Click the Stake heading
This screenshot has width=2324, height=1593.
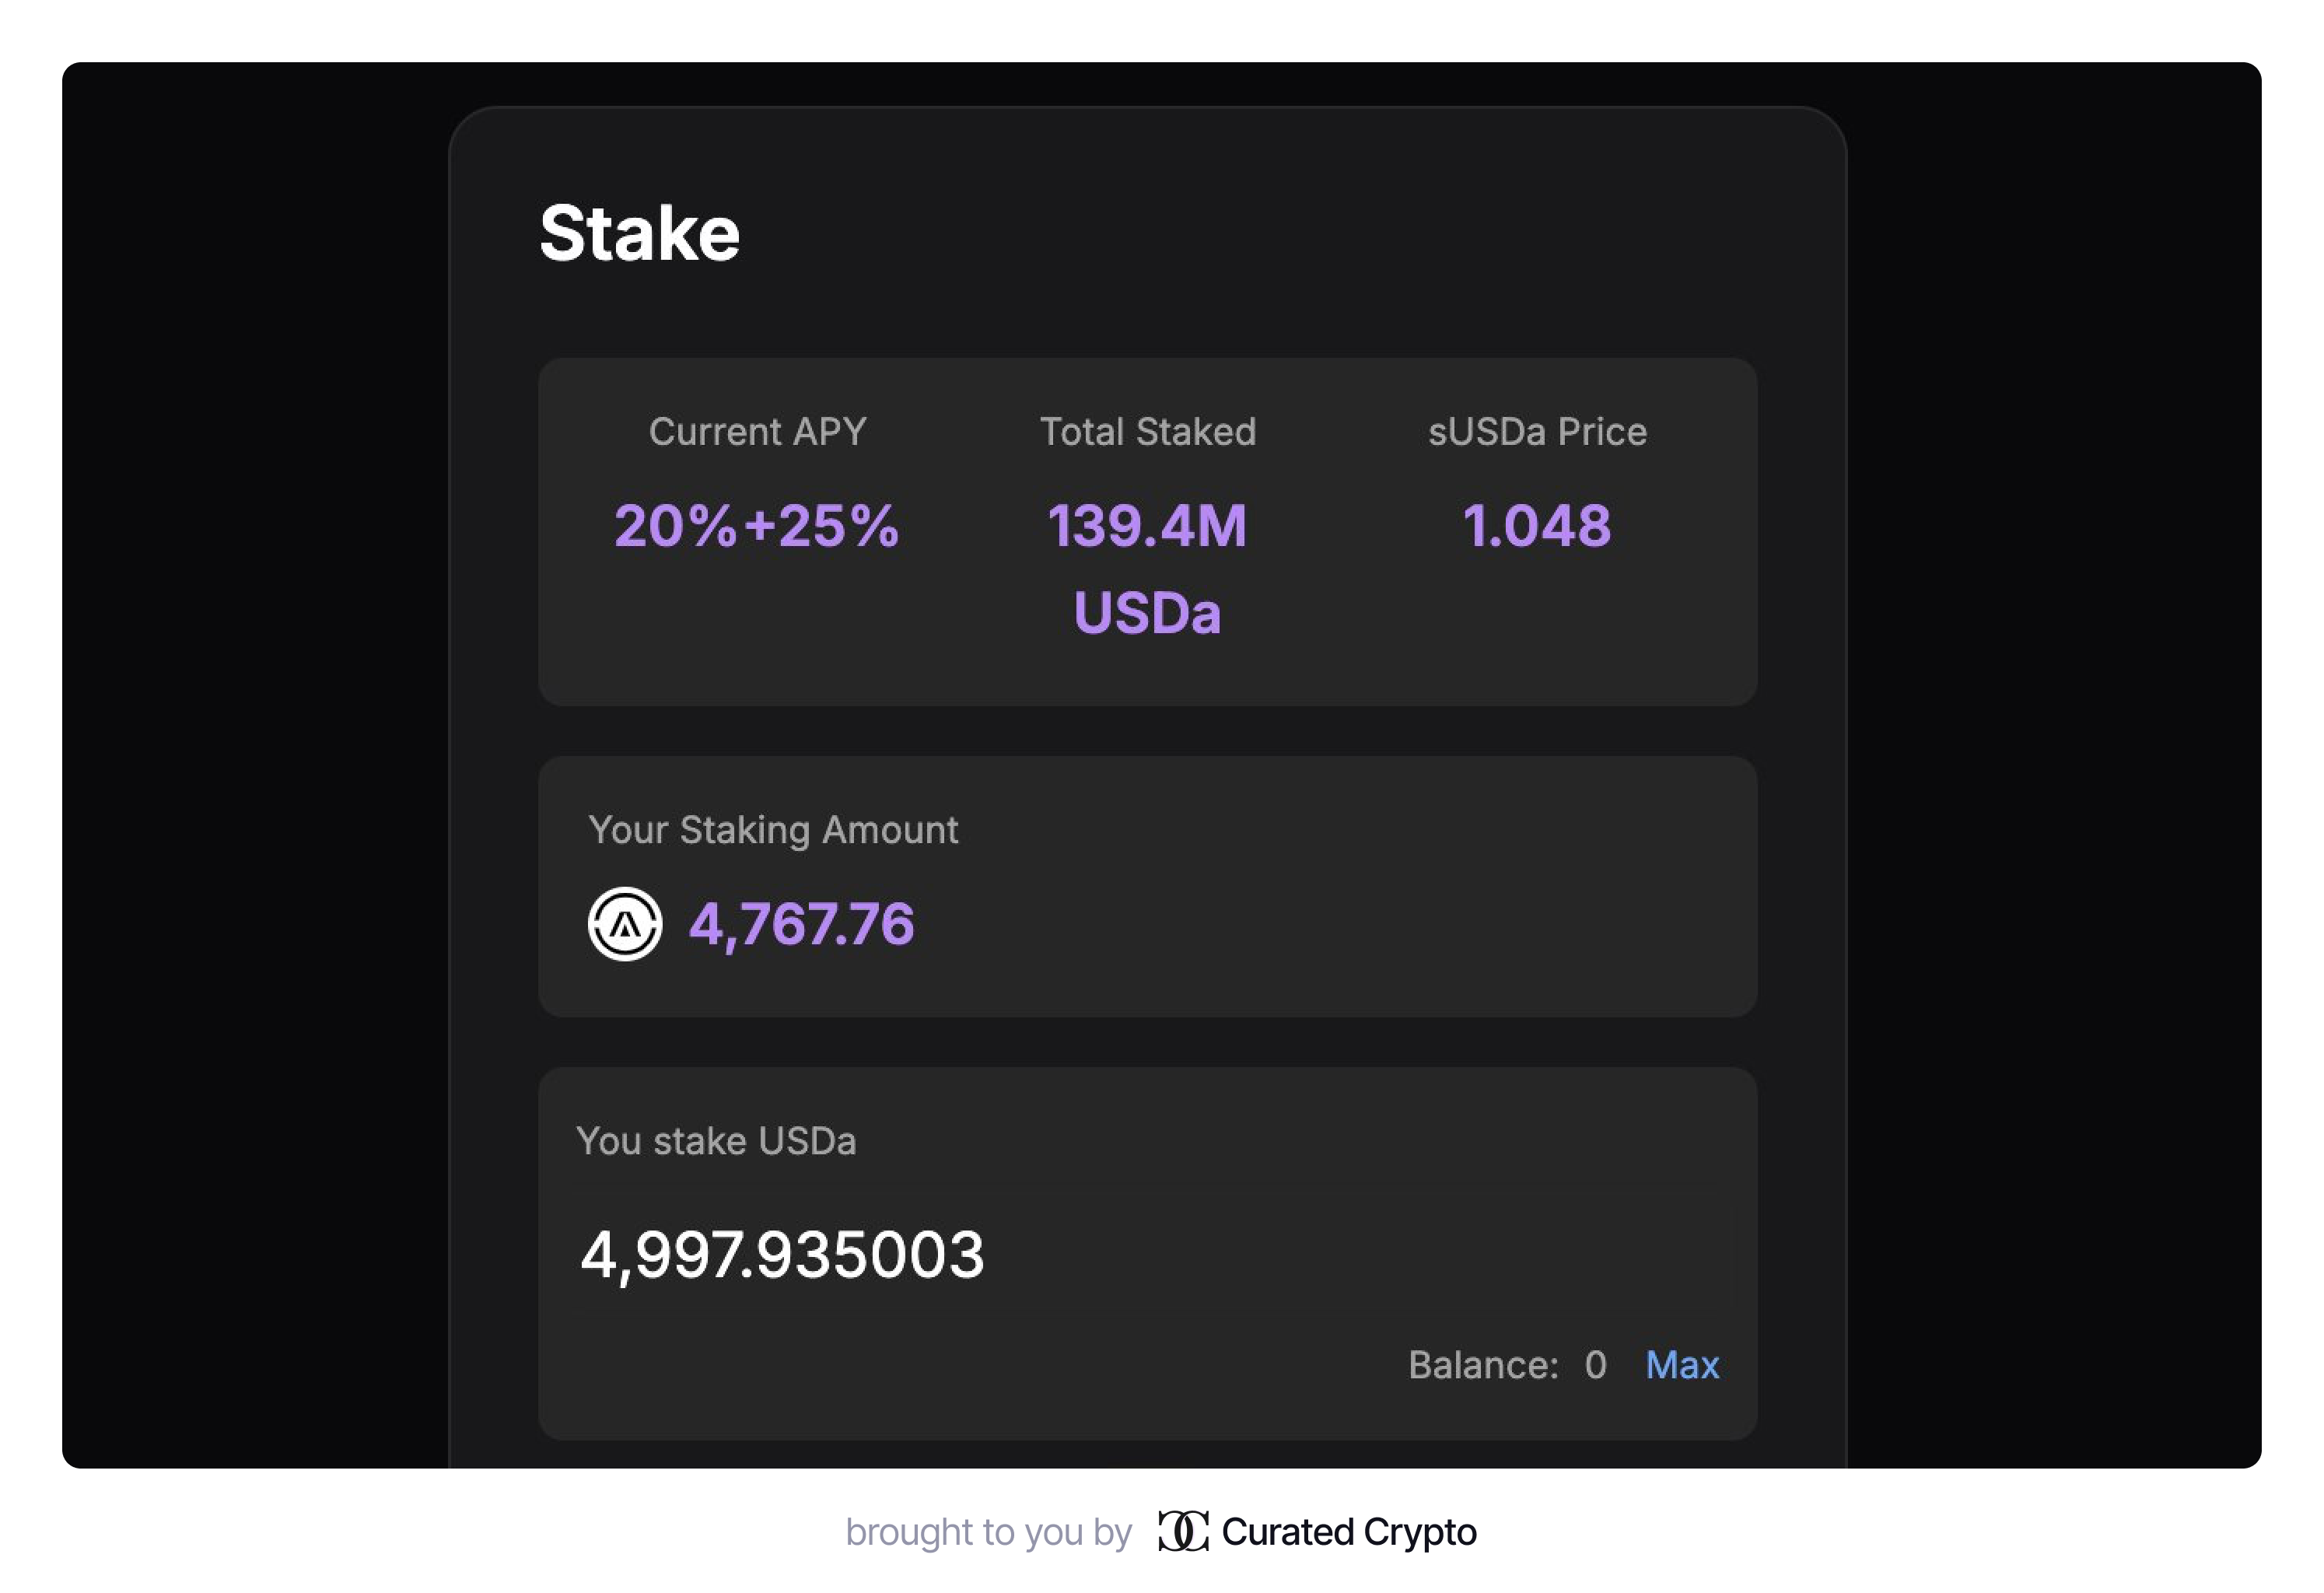639,234
